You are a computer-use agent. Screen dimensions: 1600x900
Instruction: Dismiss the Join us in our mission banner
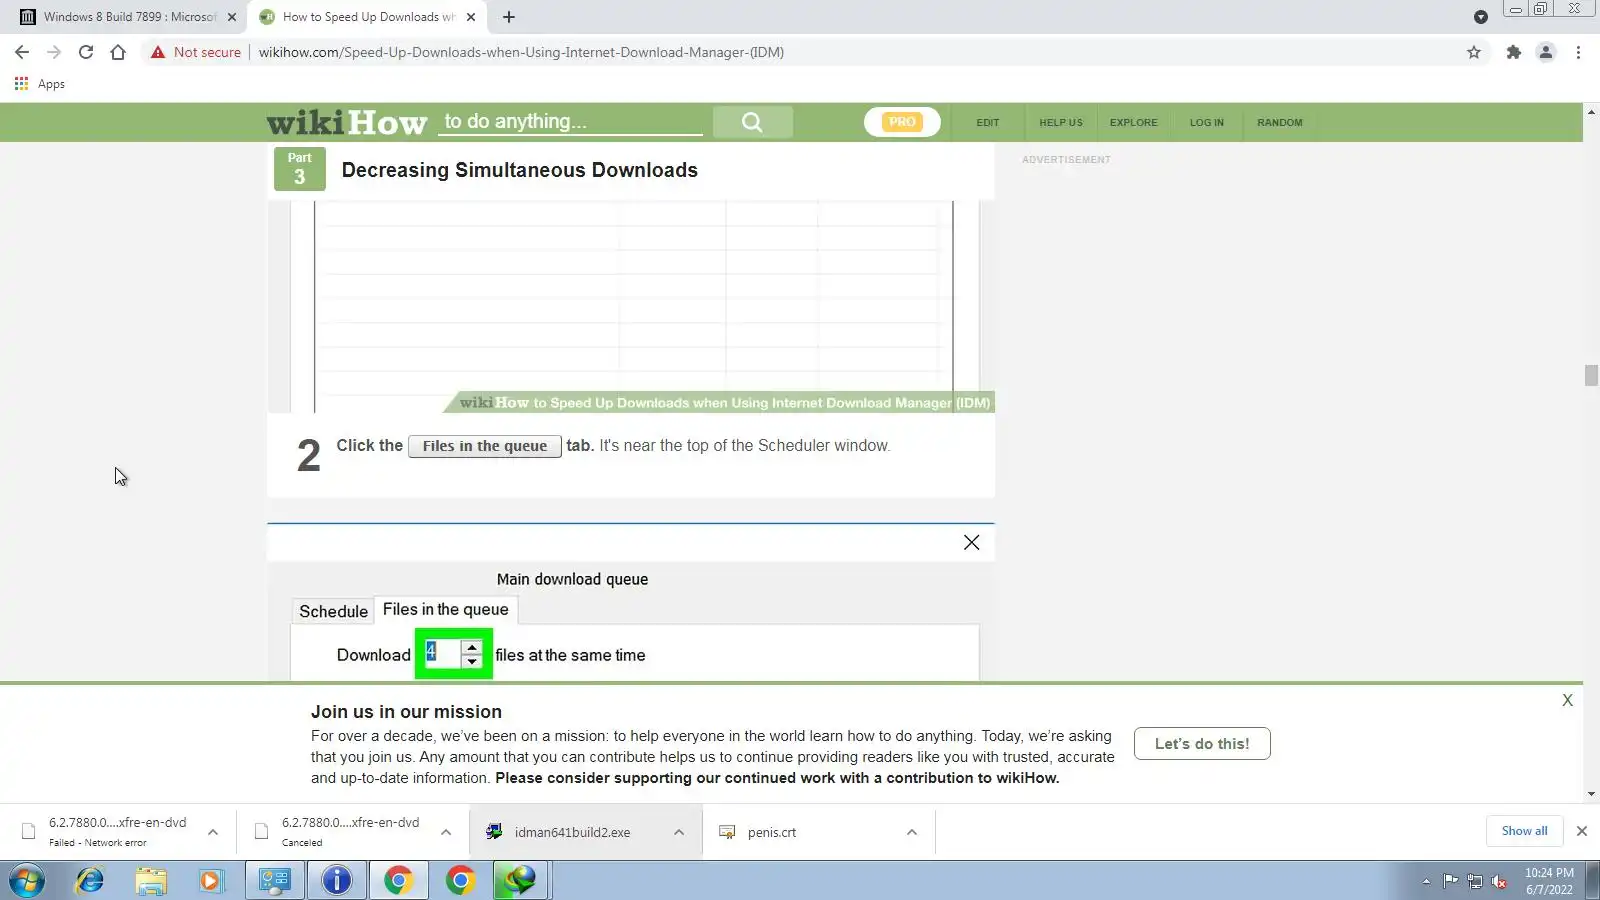click(x=1567, y=700)
